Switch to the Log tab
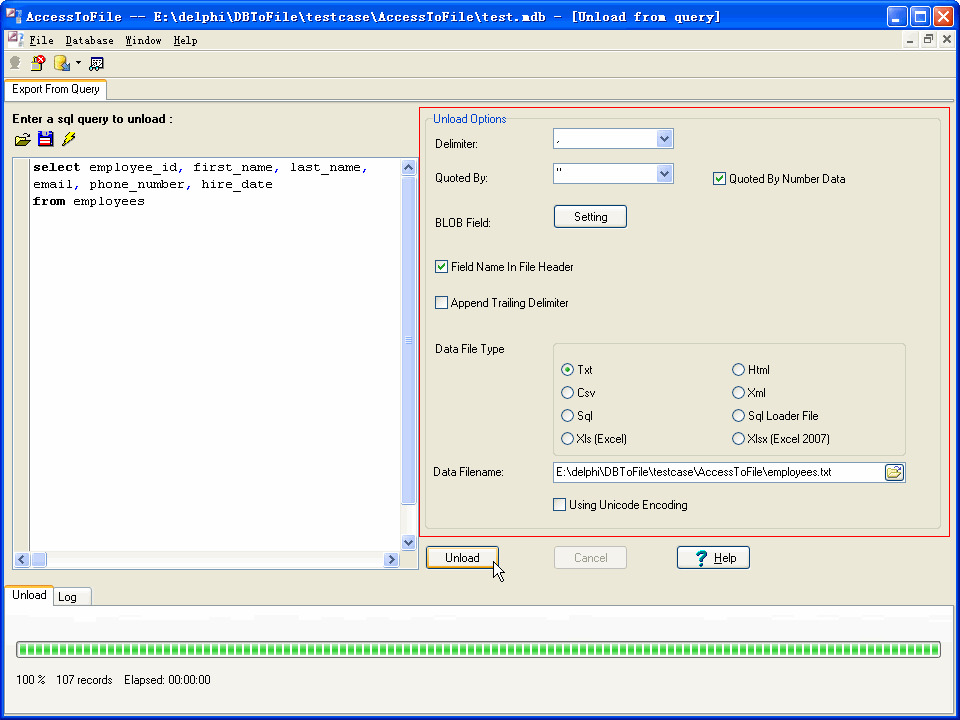 coord(72,597)
